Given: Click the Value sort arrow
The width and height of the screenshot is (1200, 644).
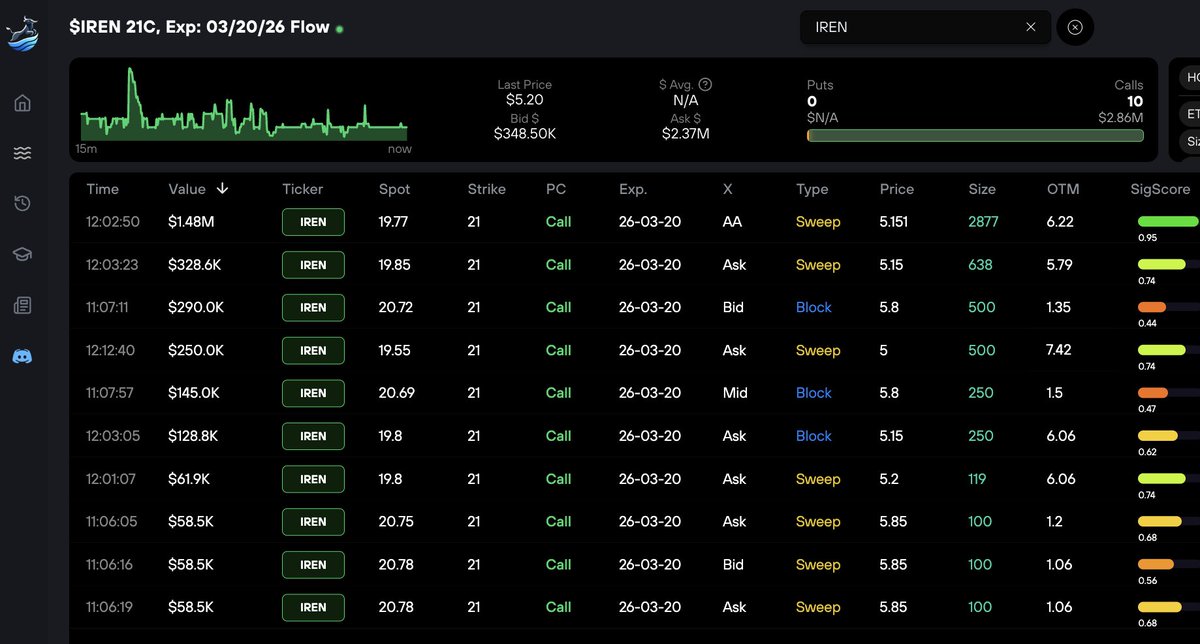Looking at the screenshot, I should tap(222, 188).
